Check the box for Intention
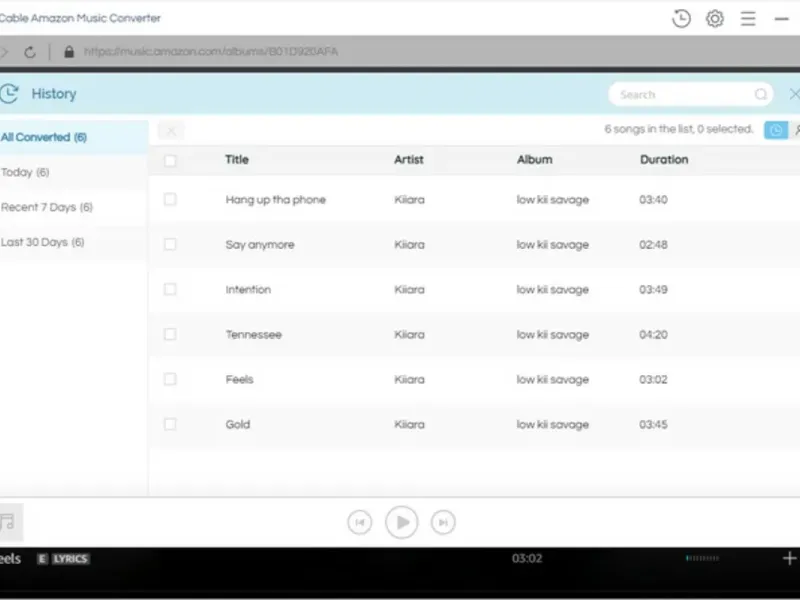 (170, 289)
